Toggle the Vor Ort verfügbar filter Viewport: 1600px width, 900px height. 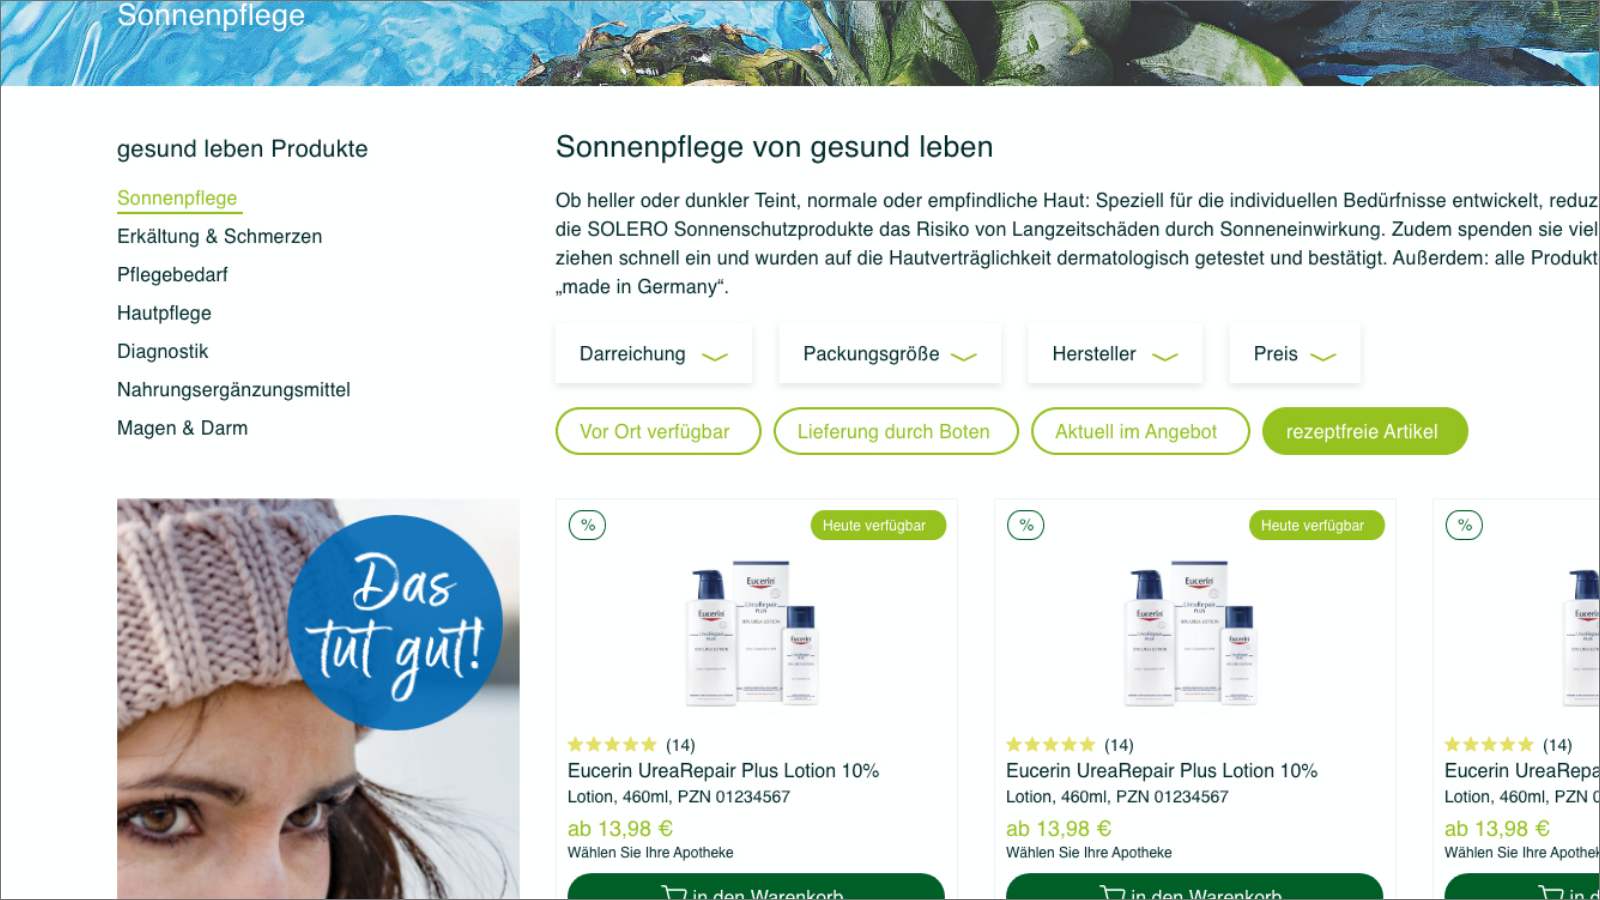[x=658, y=431]
